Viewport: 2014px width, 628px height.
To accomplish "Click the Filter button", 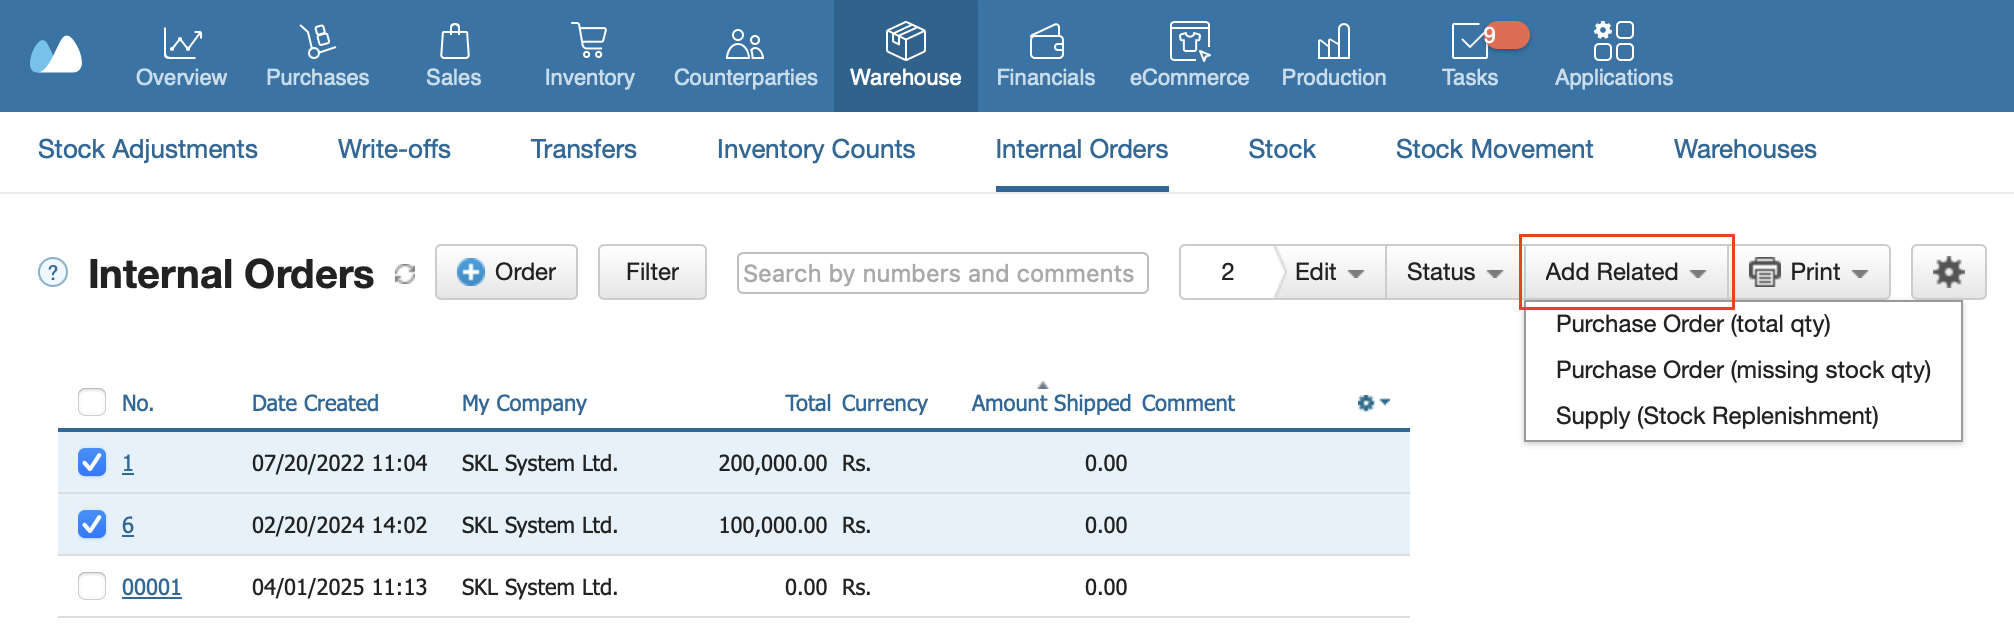I will 652,272.
